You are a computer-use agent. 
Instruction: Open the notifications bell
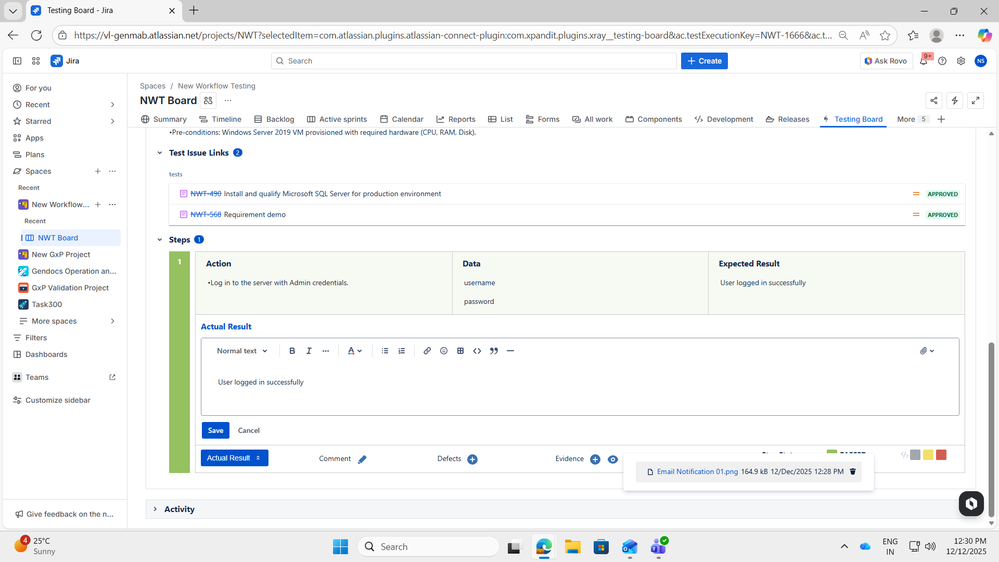(924, 61)
